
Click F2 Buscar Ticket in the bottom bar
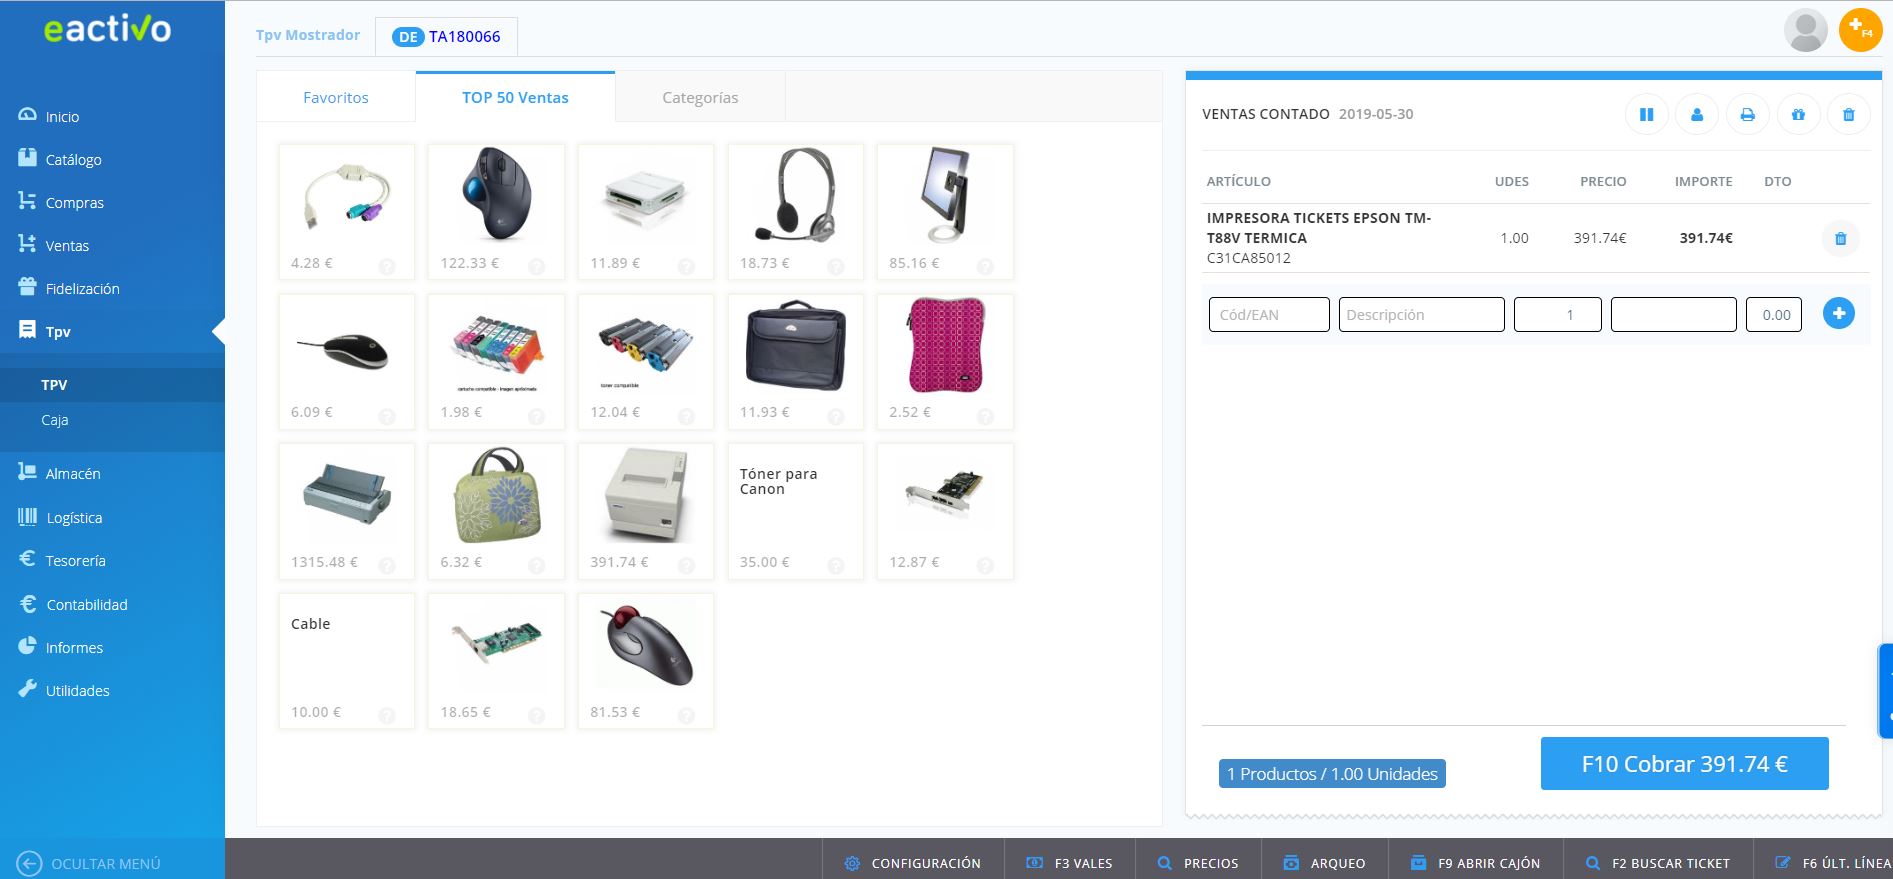coord(1658,863)
